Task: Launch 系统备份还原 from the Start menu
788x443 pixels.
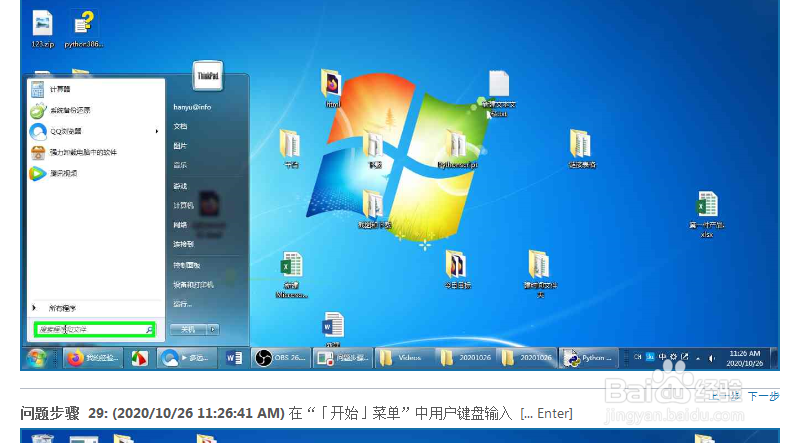Action: [x=95, y=110]
